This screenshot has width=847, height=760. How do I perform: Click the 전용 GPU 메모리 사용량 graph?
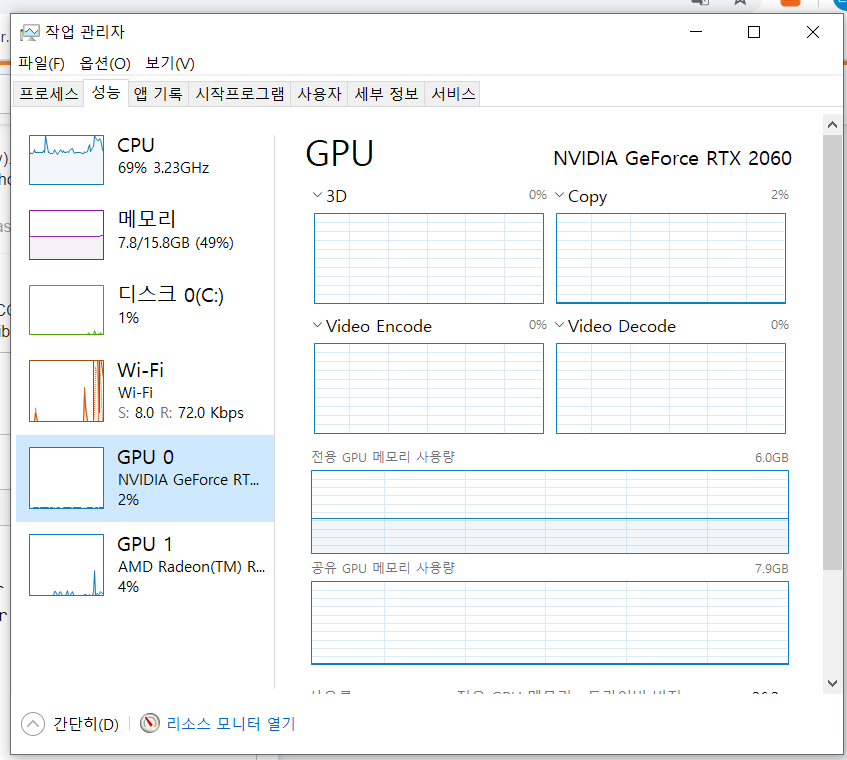[550, 512]
